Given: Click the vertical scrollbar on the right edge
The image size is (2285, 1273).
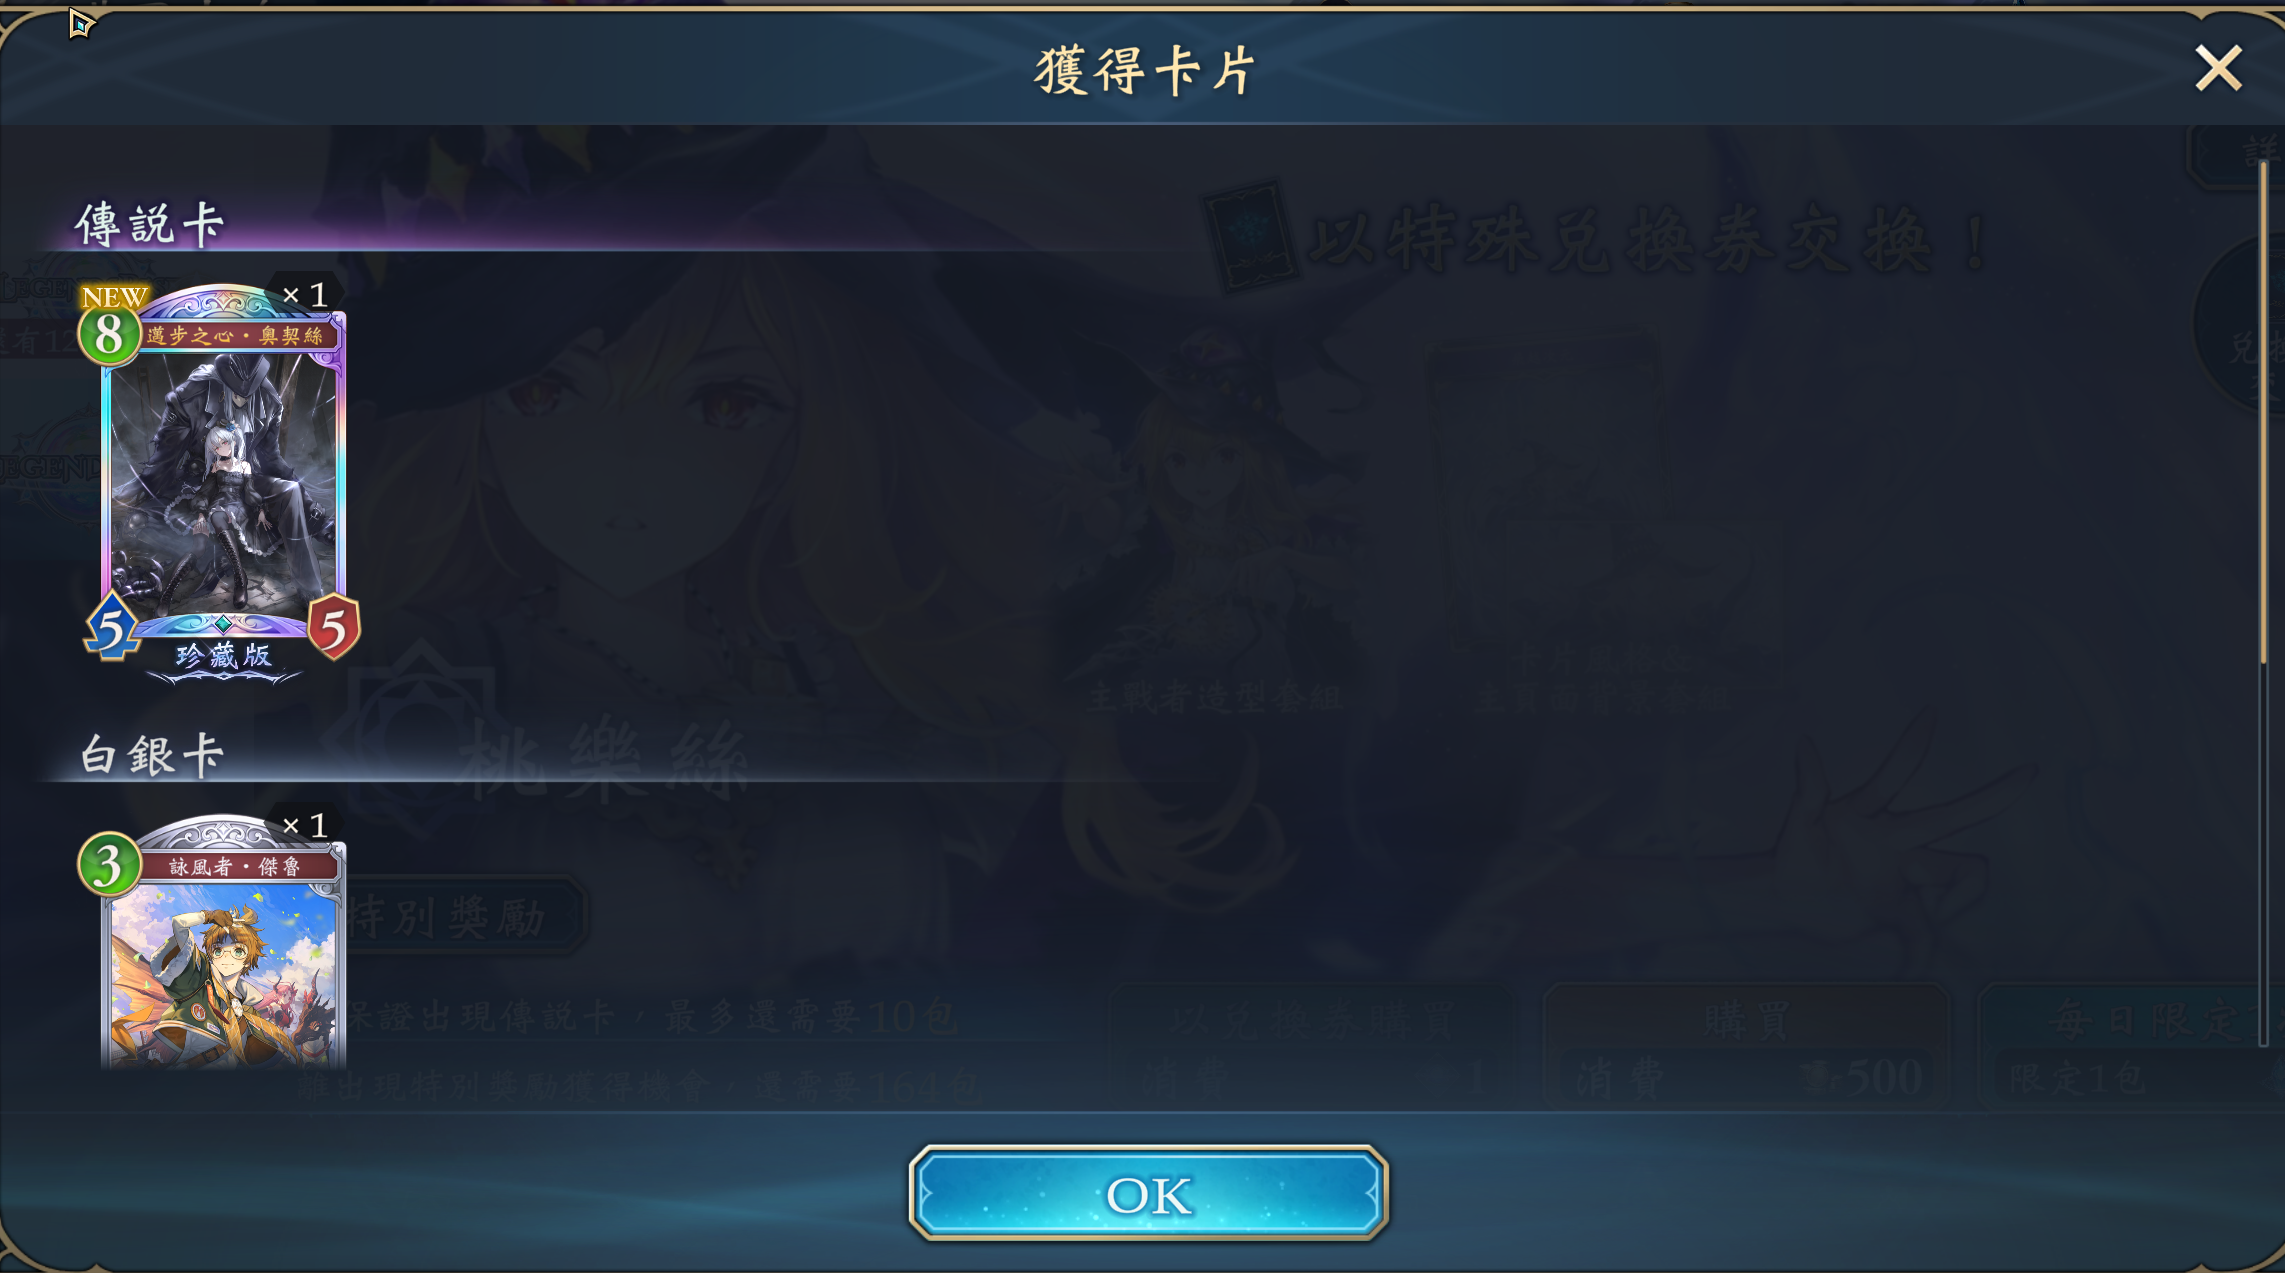Looking at the screenshot, I should tap(2263, 412).
